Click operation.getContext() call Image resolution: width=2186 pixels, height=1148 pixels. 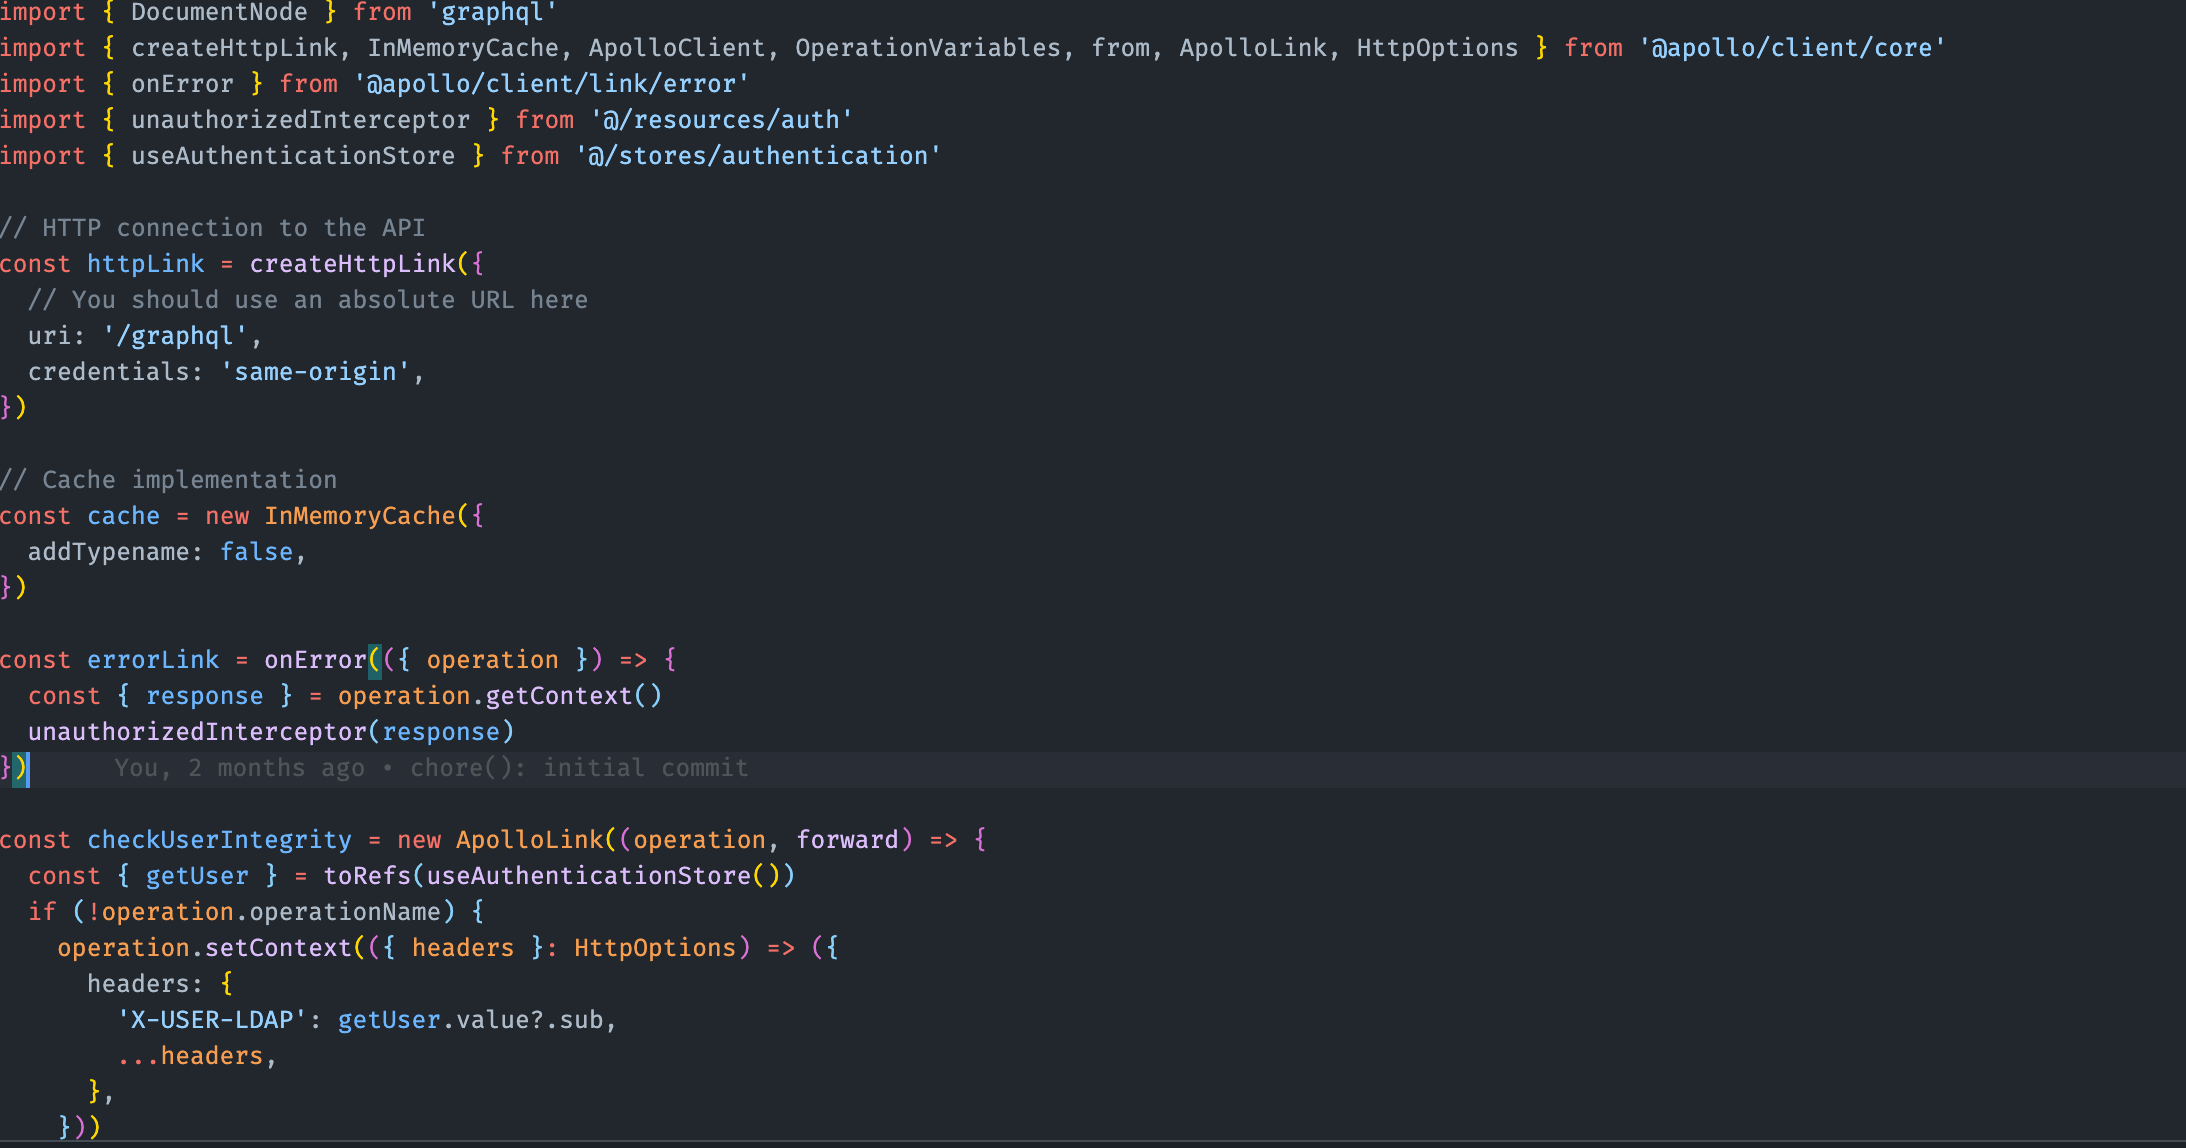pos(500,696)
